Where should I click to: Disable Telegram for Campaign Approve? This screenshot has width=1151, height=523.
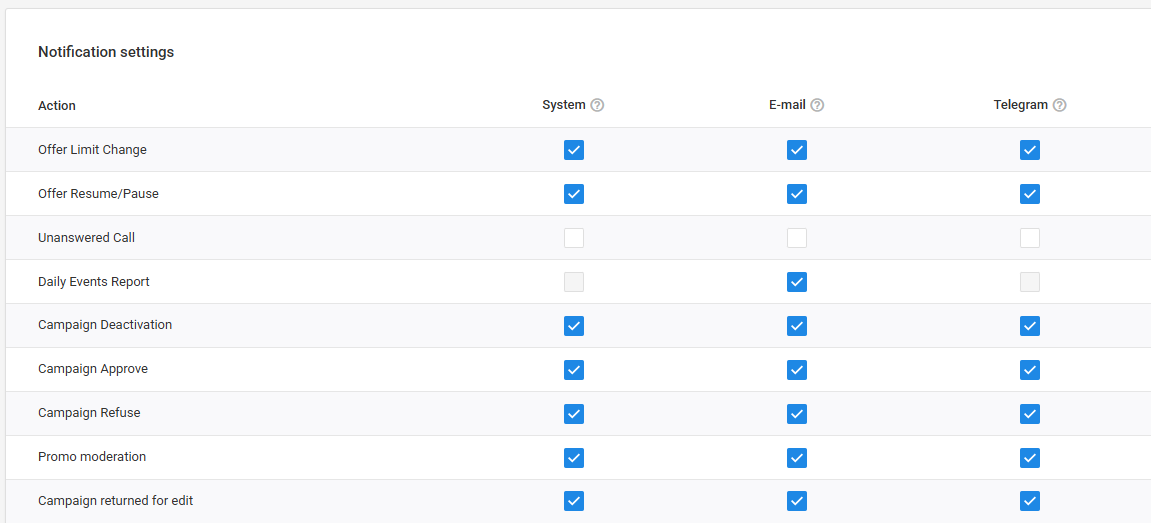coord(1030,369)
